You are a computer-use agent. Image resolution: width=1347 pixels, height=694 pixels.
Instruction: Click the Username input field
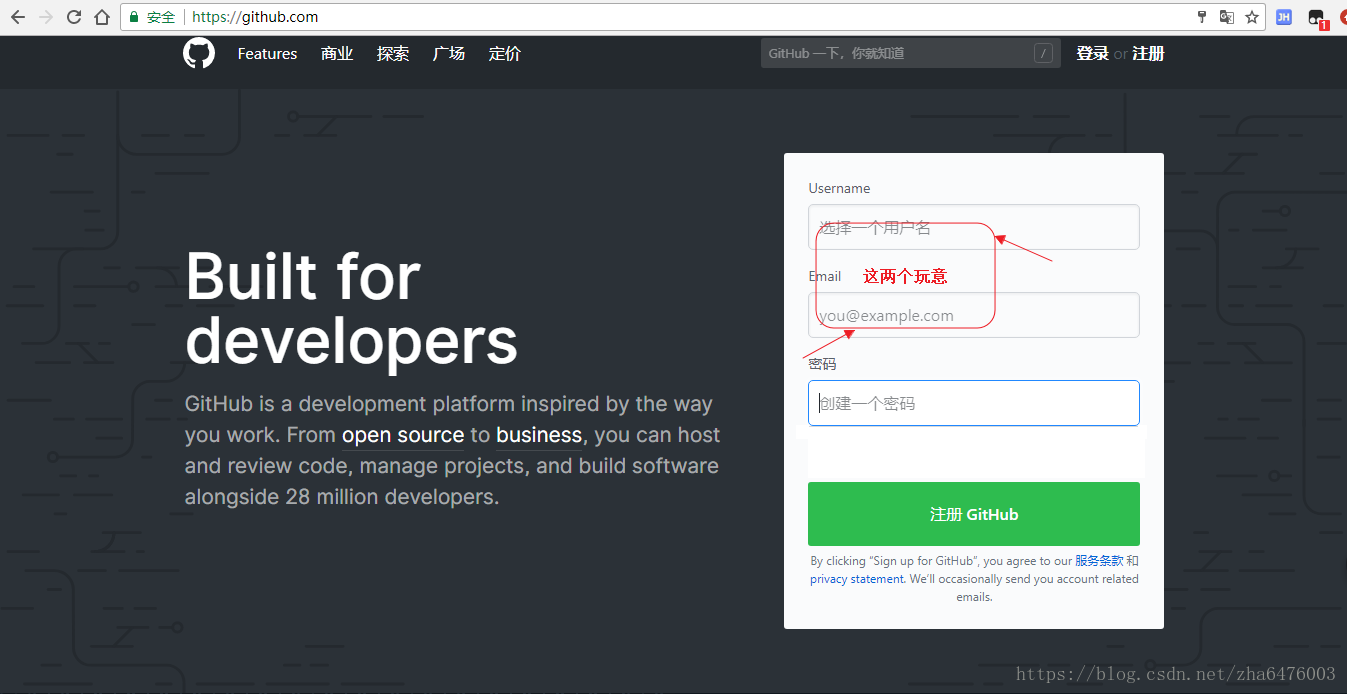tap(973, 227)
